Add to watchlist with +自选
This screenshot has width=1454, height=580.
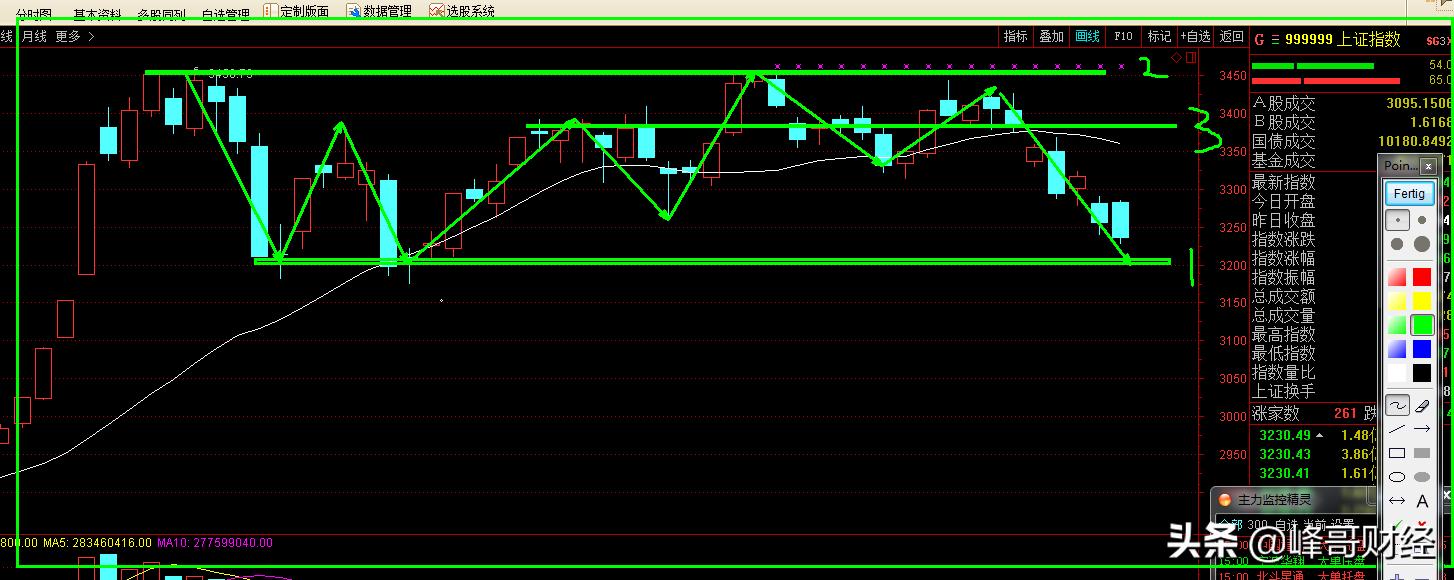coord(1195,36)
